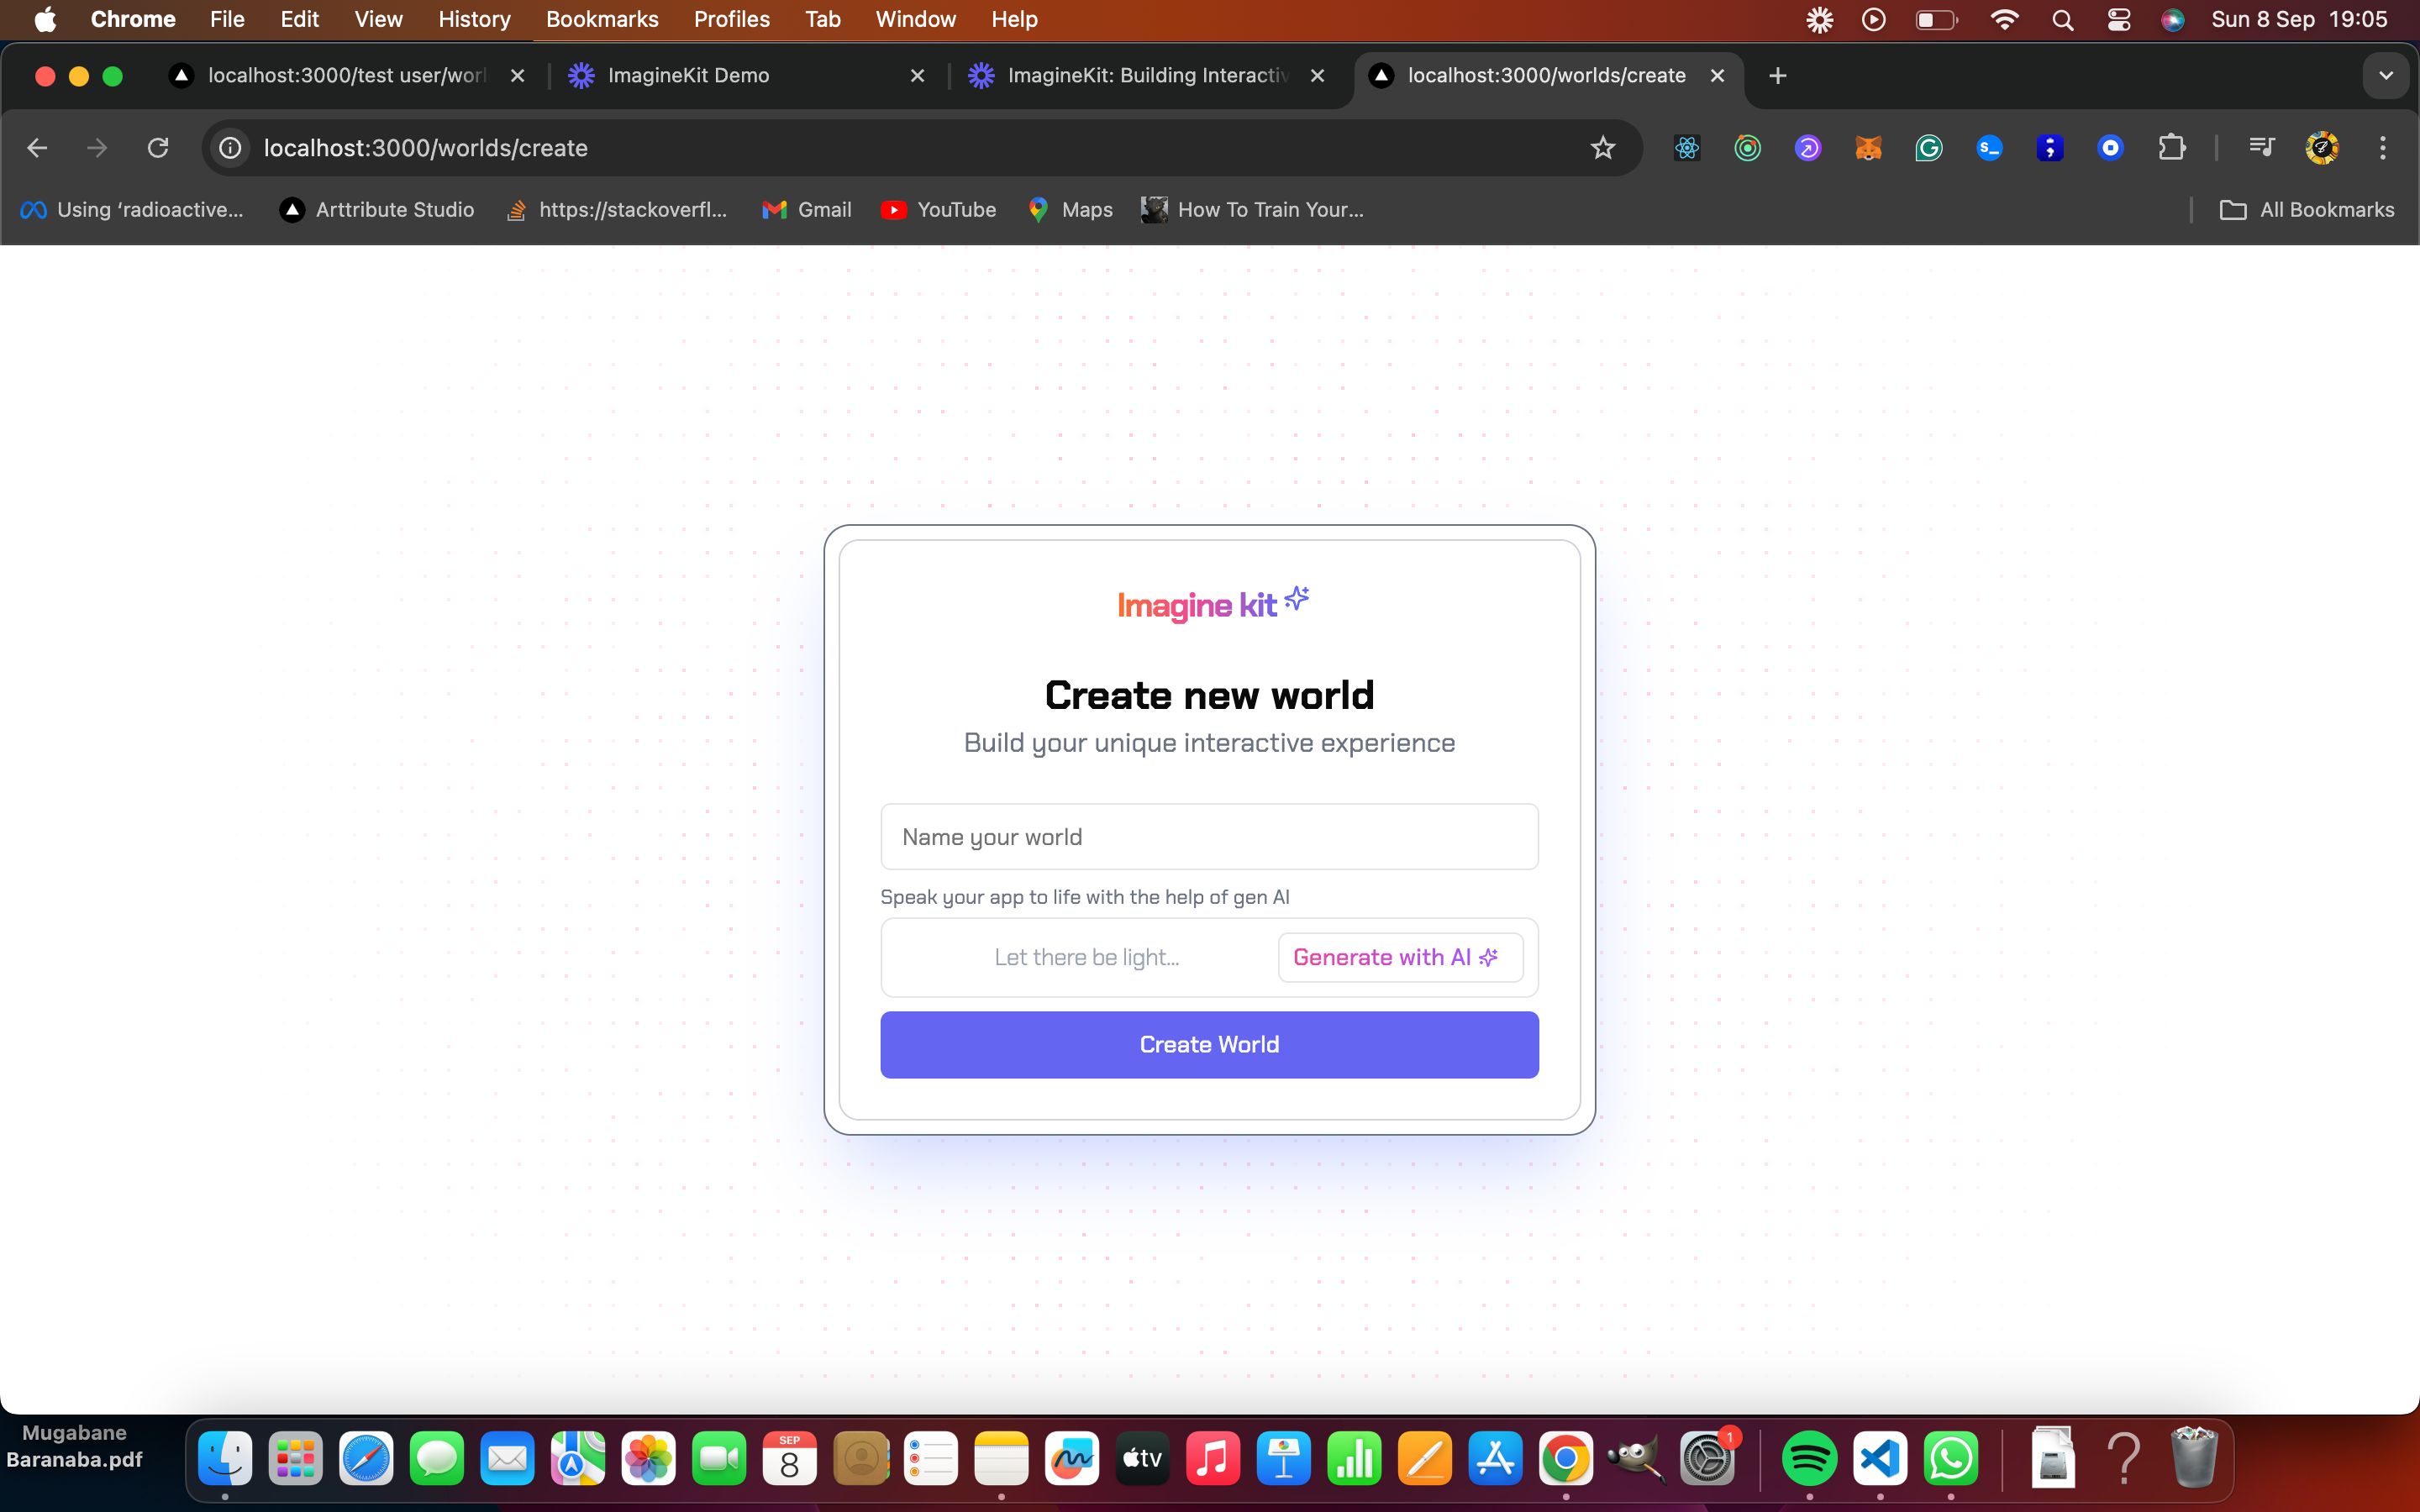Open the File menu
Viewport: 2420px width, 1512px height.
click(x=227, y=19)
